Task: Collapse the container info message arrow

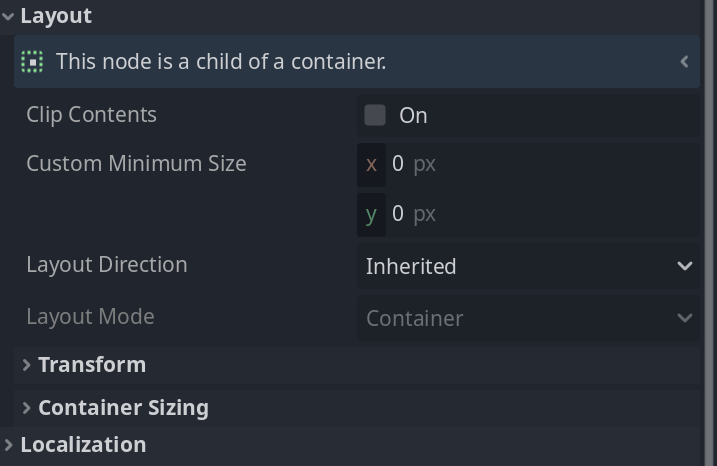Action: pyautogui.click(x=685, y=62)
